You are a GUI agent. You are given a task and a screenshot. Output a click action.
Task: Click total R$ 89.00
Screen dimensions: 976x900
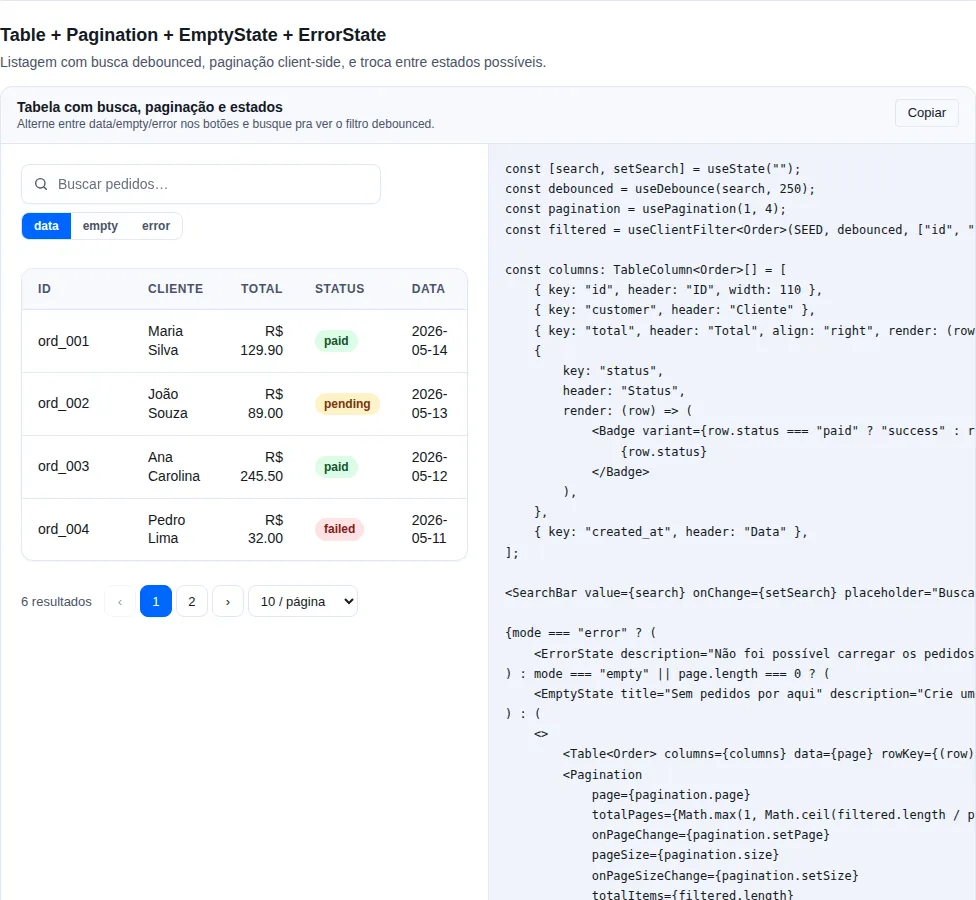click(265, 403)
